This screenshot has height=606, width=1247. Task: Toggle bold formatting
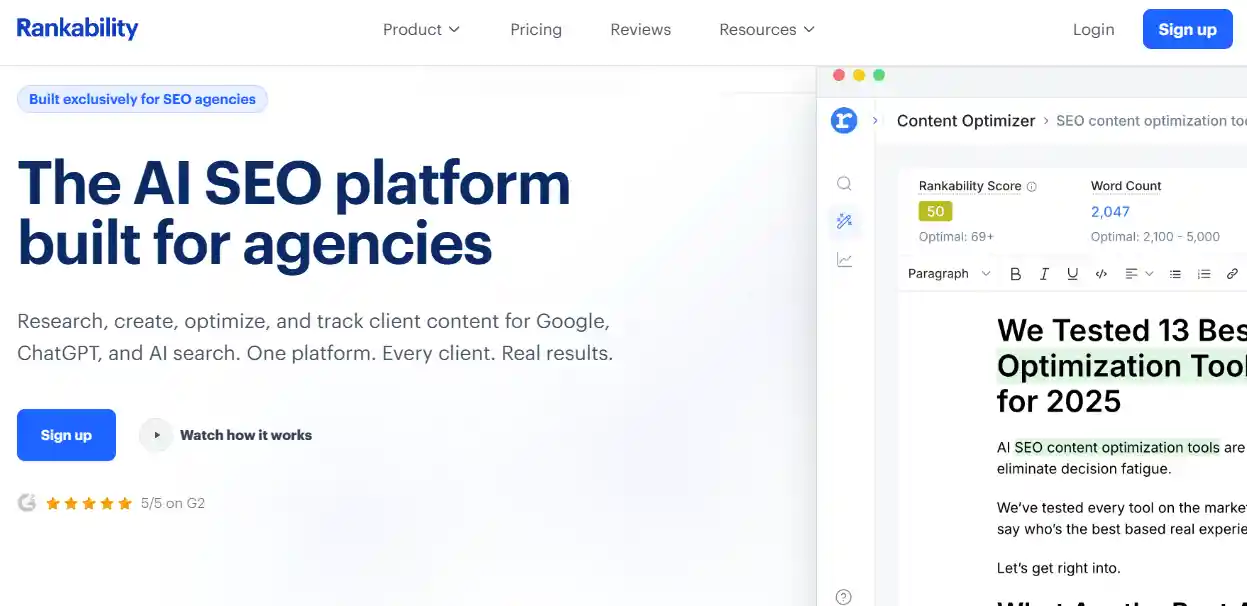1016,272
